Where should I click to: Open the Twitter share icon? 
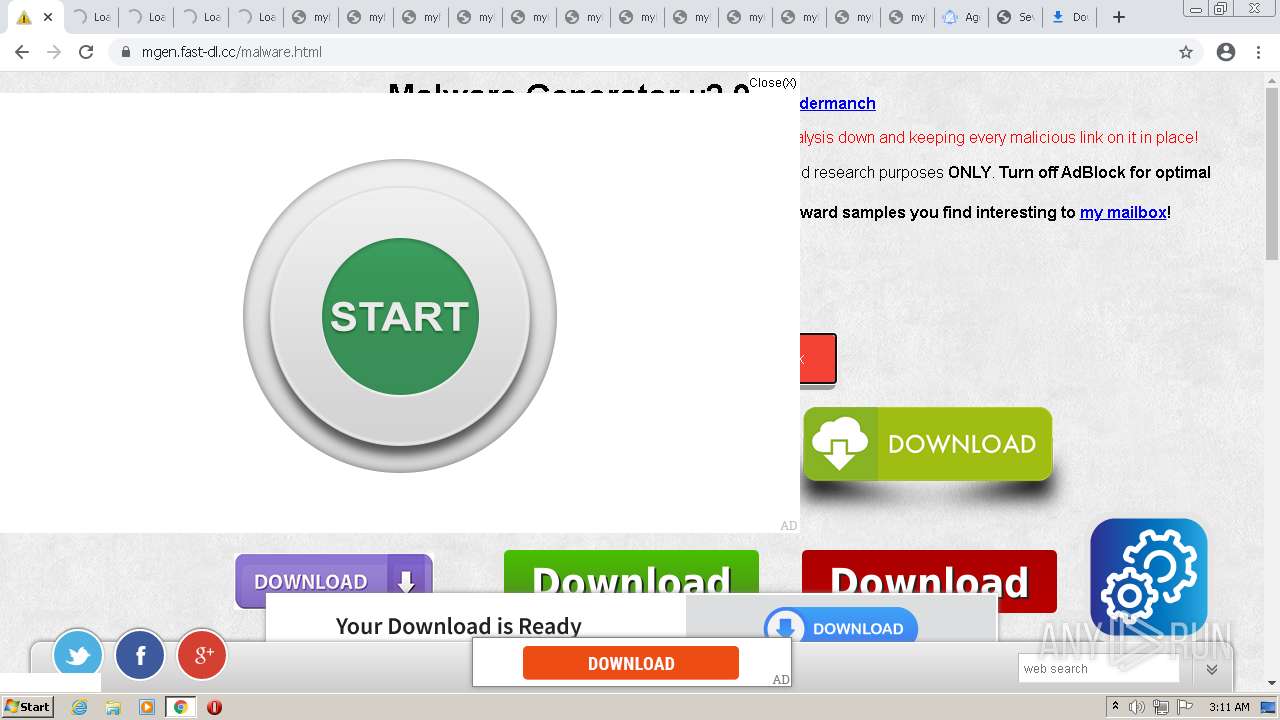[x=78, y=655]
